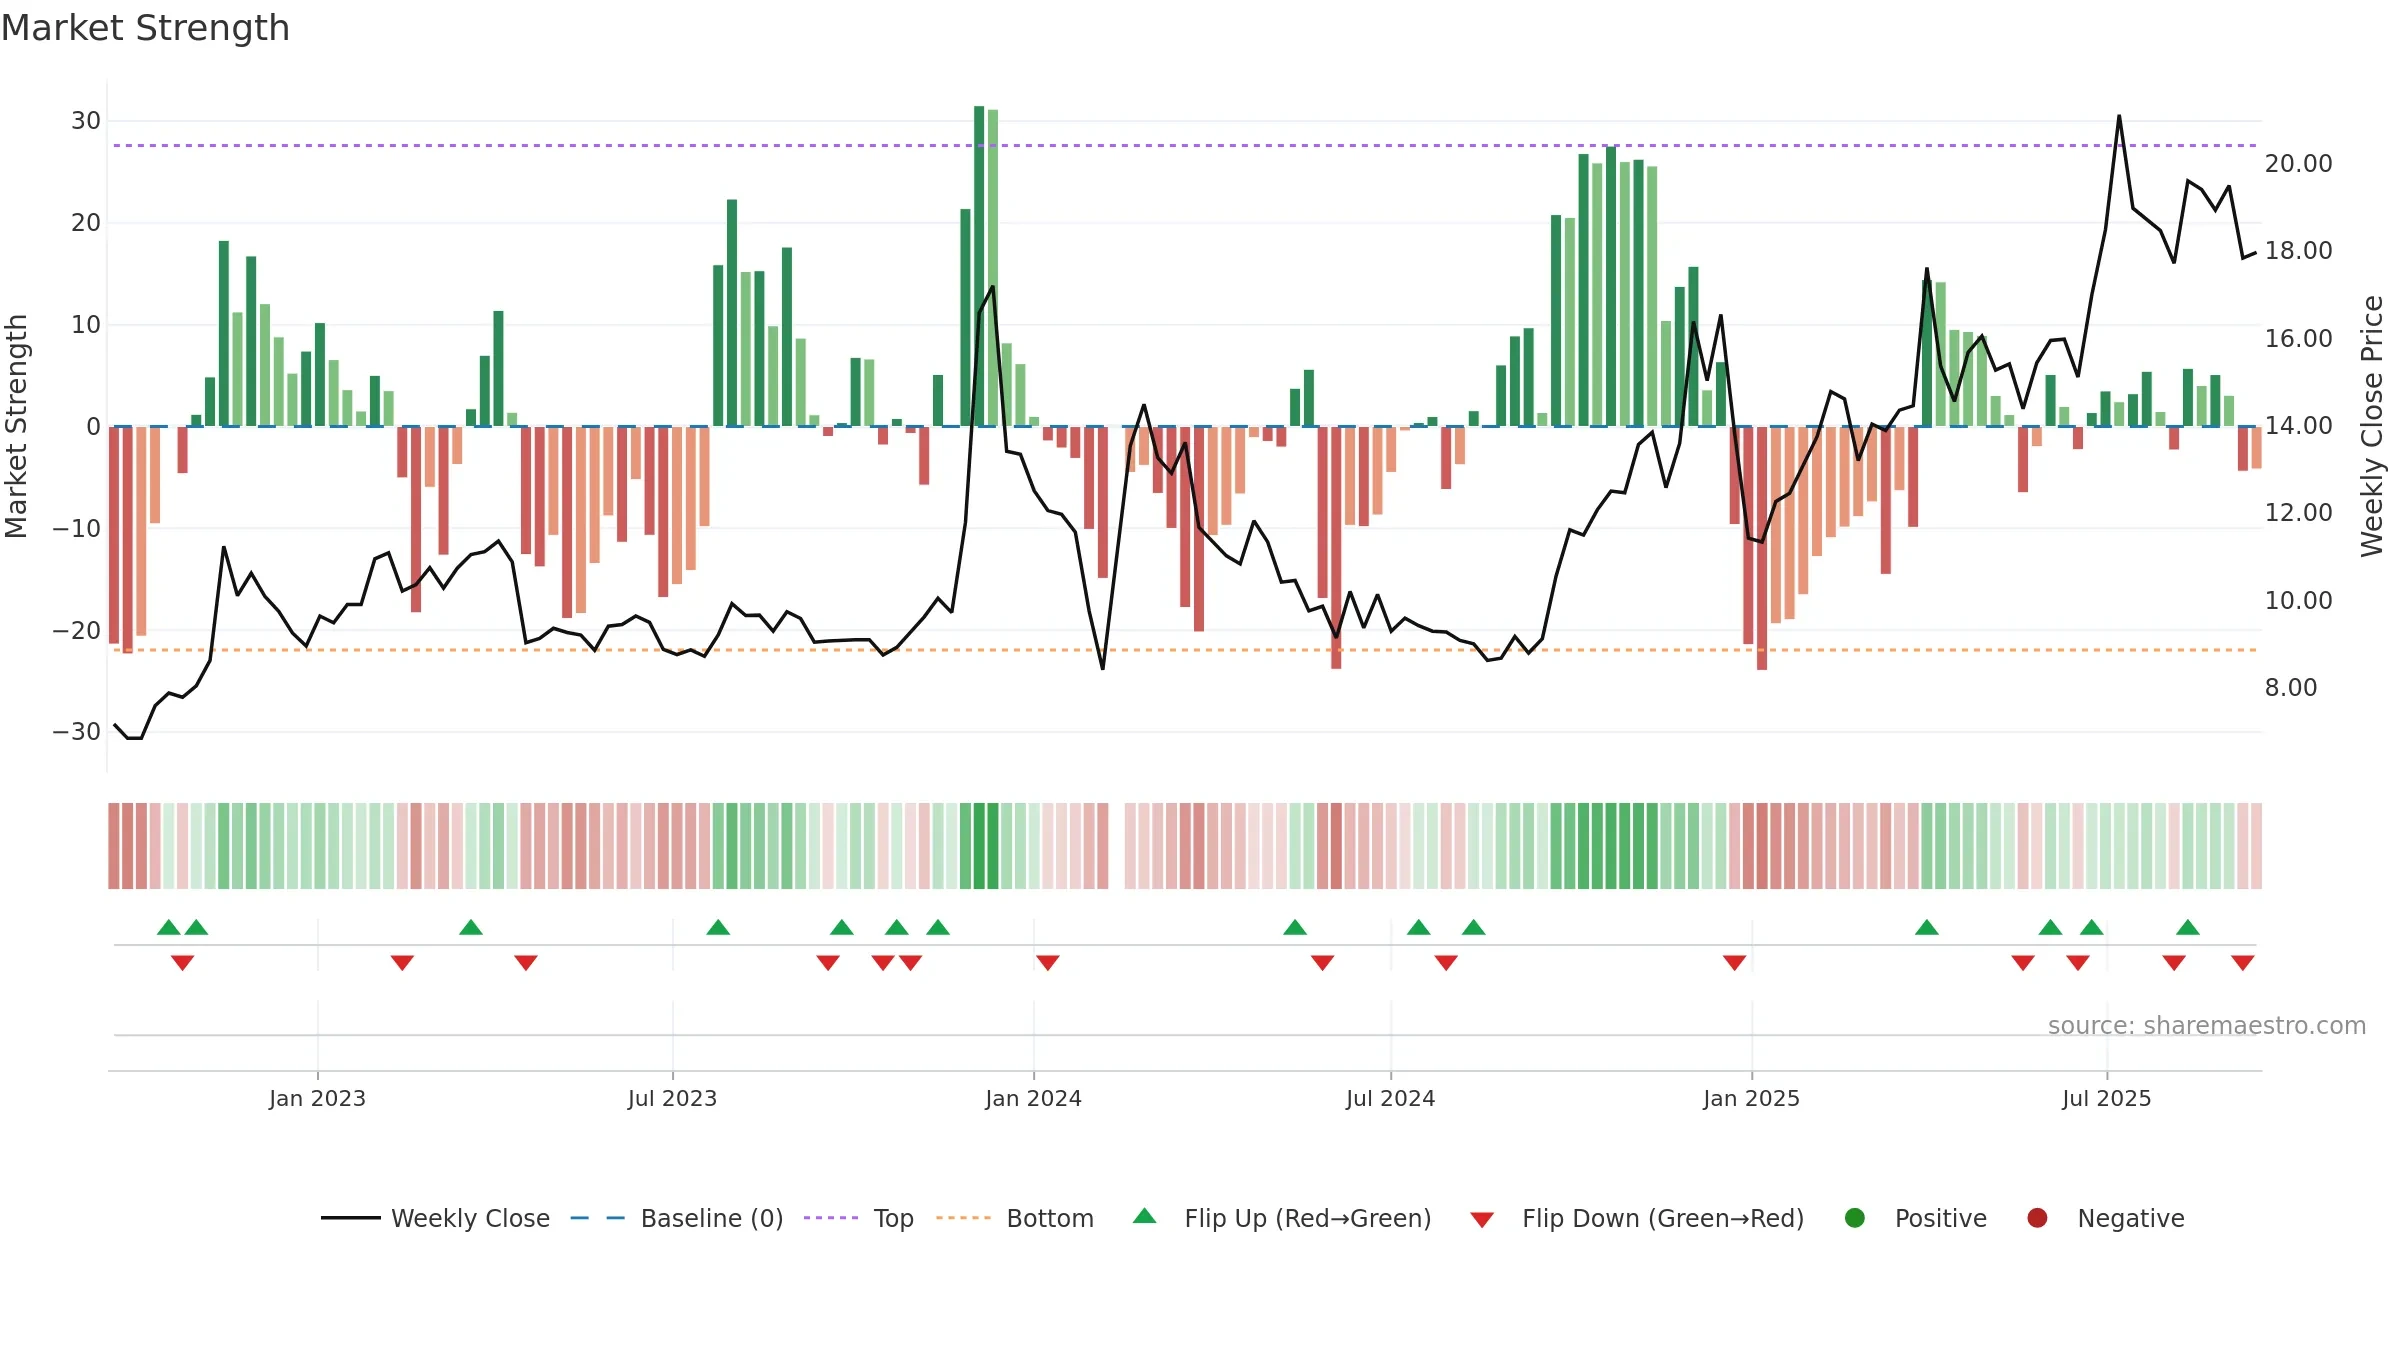
Task: Click the red Negative legend circle
Action: click(x=2037, y=1218)
